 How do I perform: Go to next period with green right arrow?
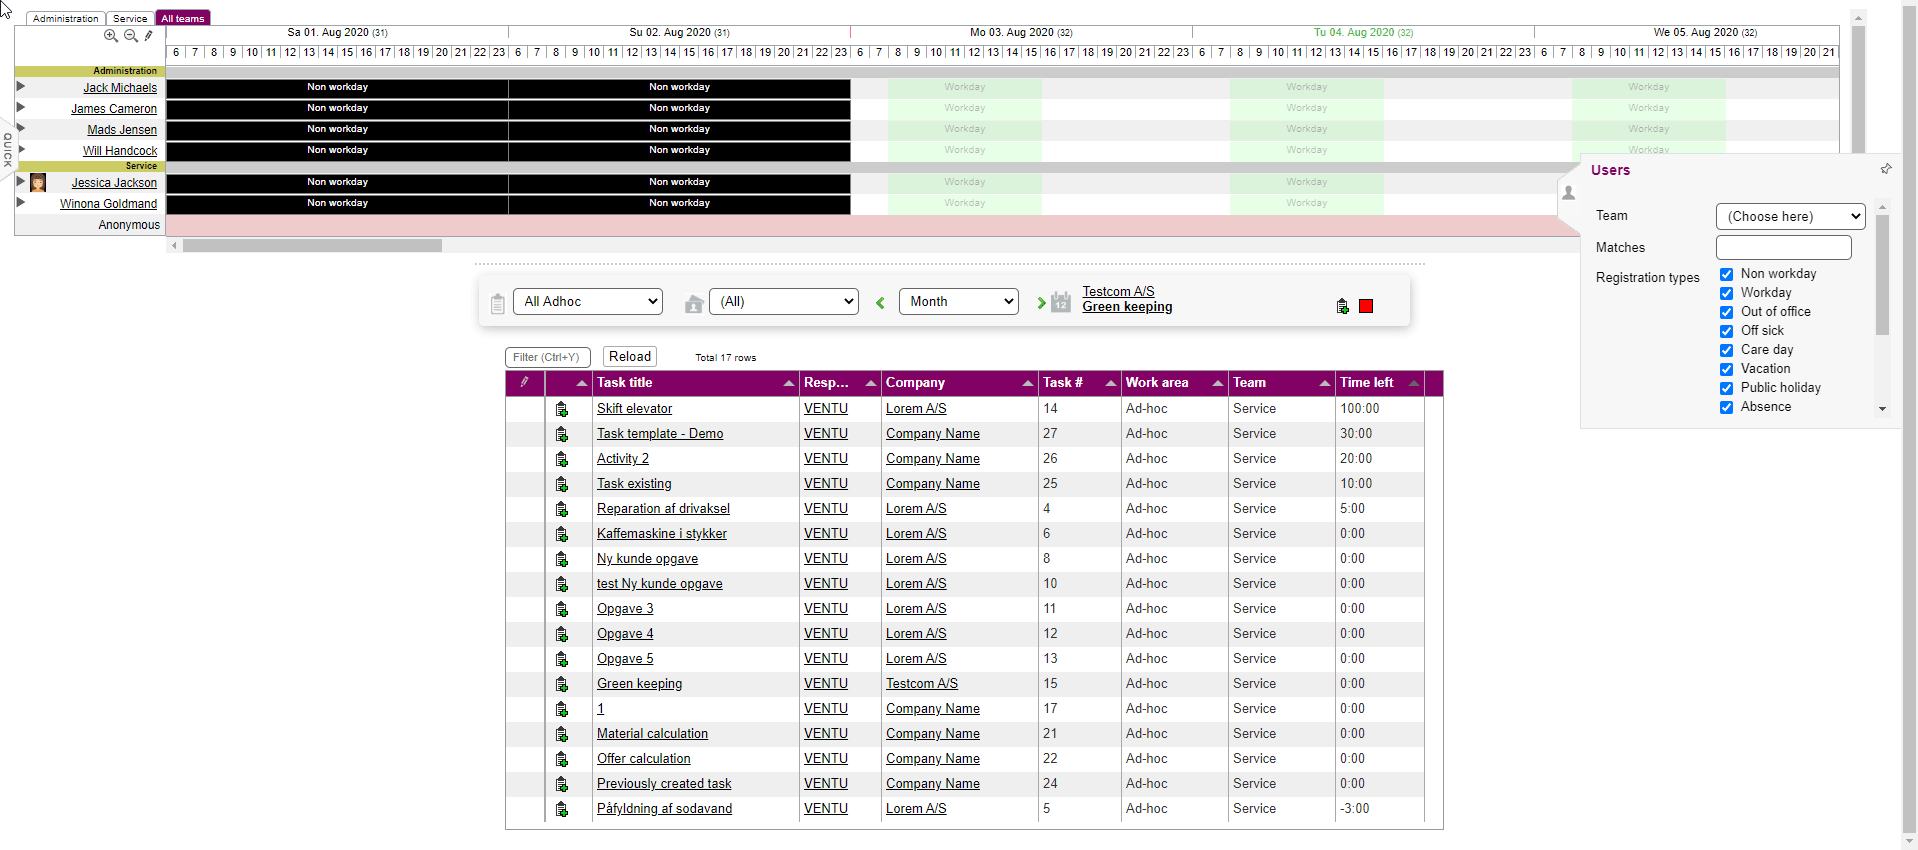click(1041, 303)
